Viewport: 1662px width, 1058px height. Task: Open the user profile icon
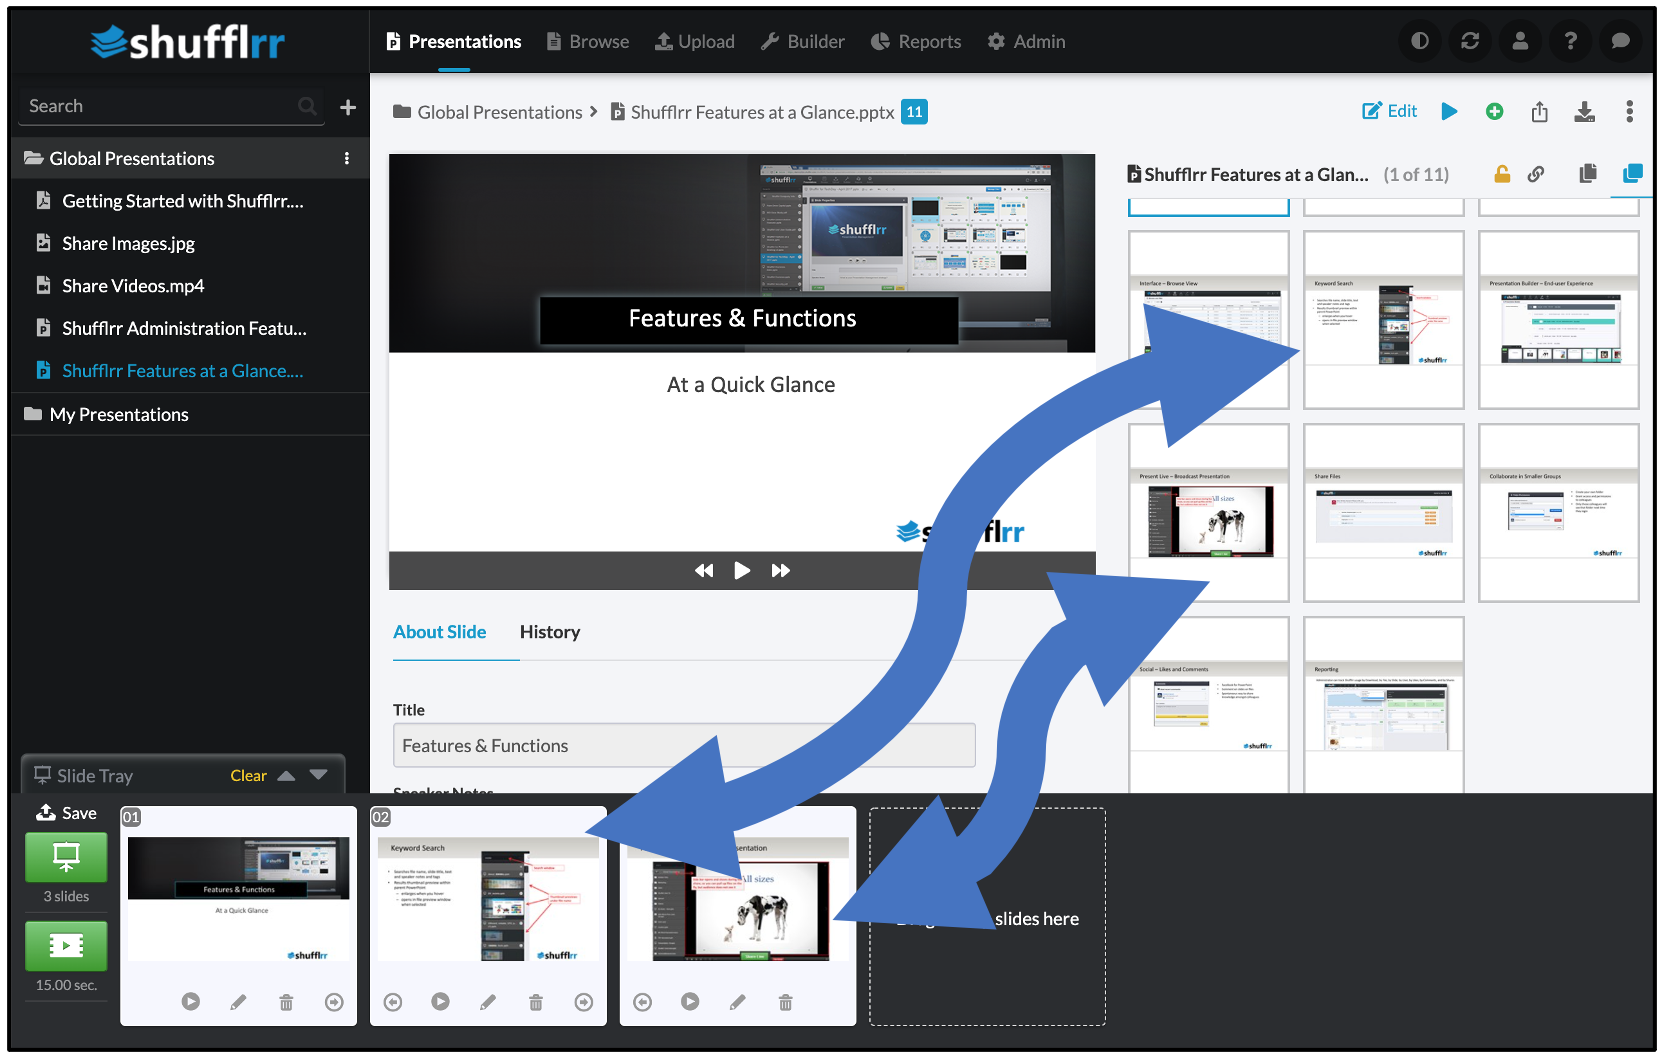[1519, 41]
